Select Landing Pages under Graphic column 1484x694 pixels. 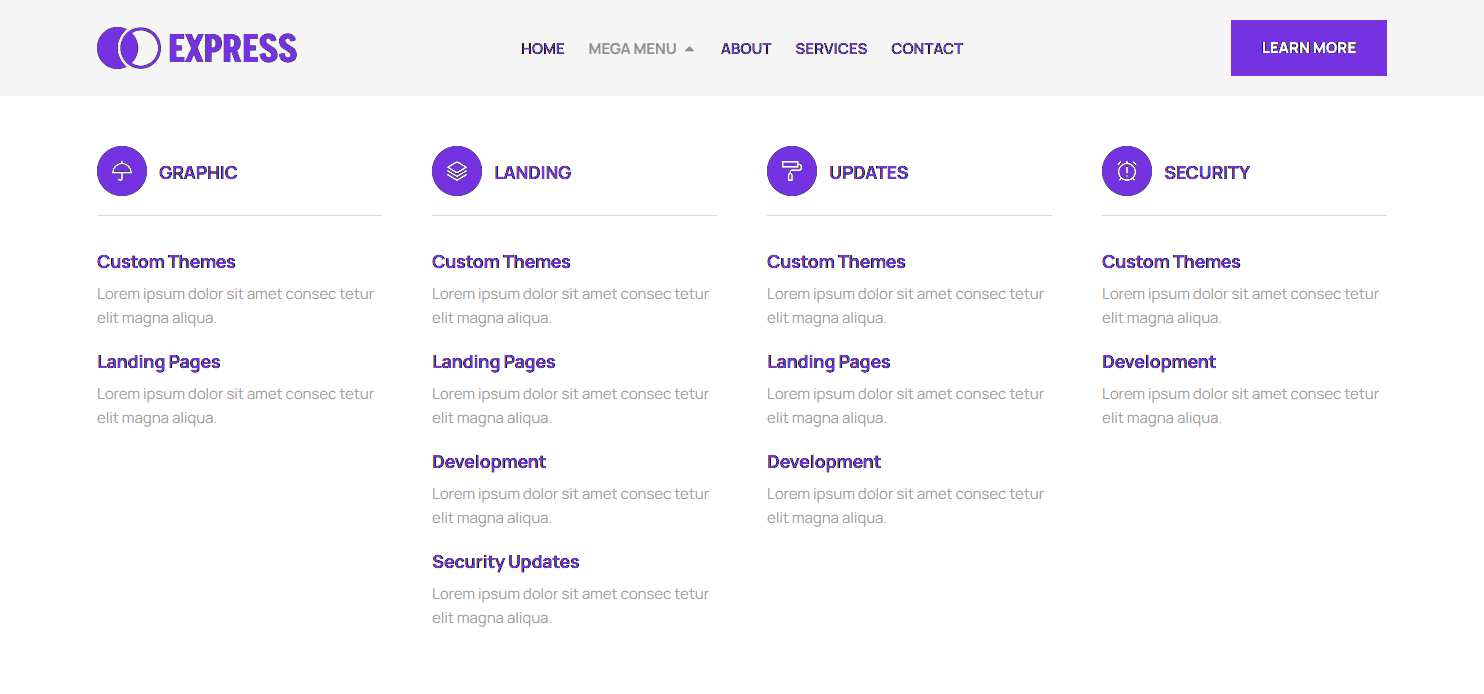point(158,362)
